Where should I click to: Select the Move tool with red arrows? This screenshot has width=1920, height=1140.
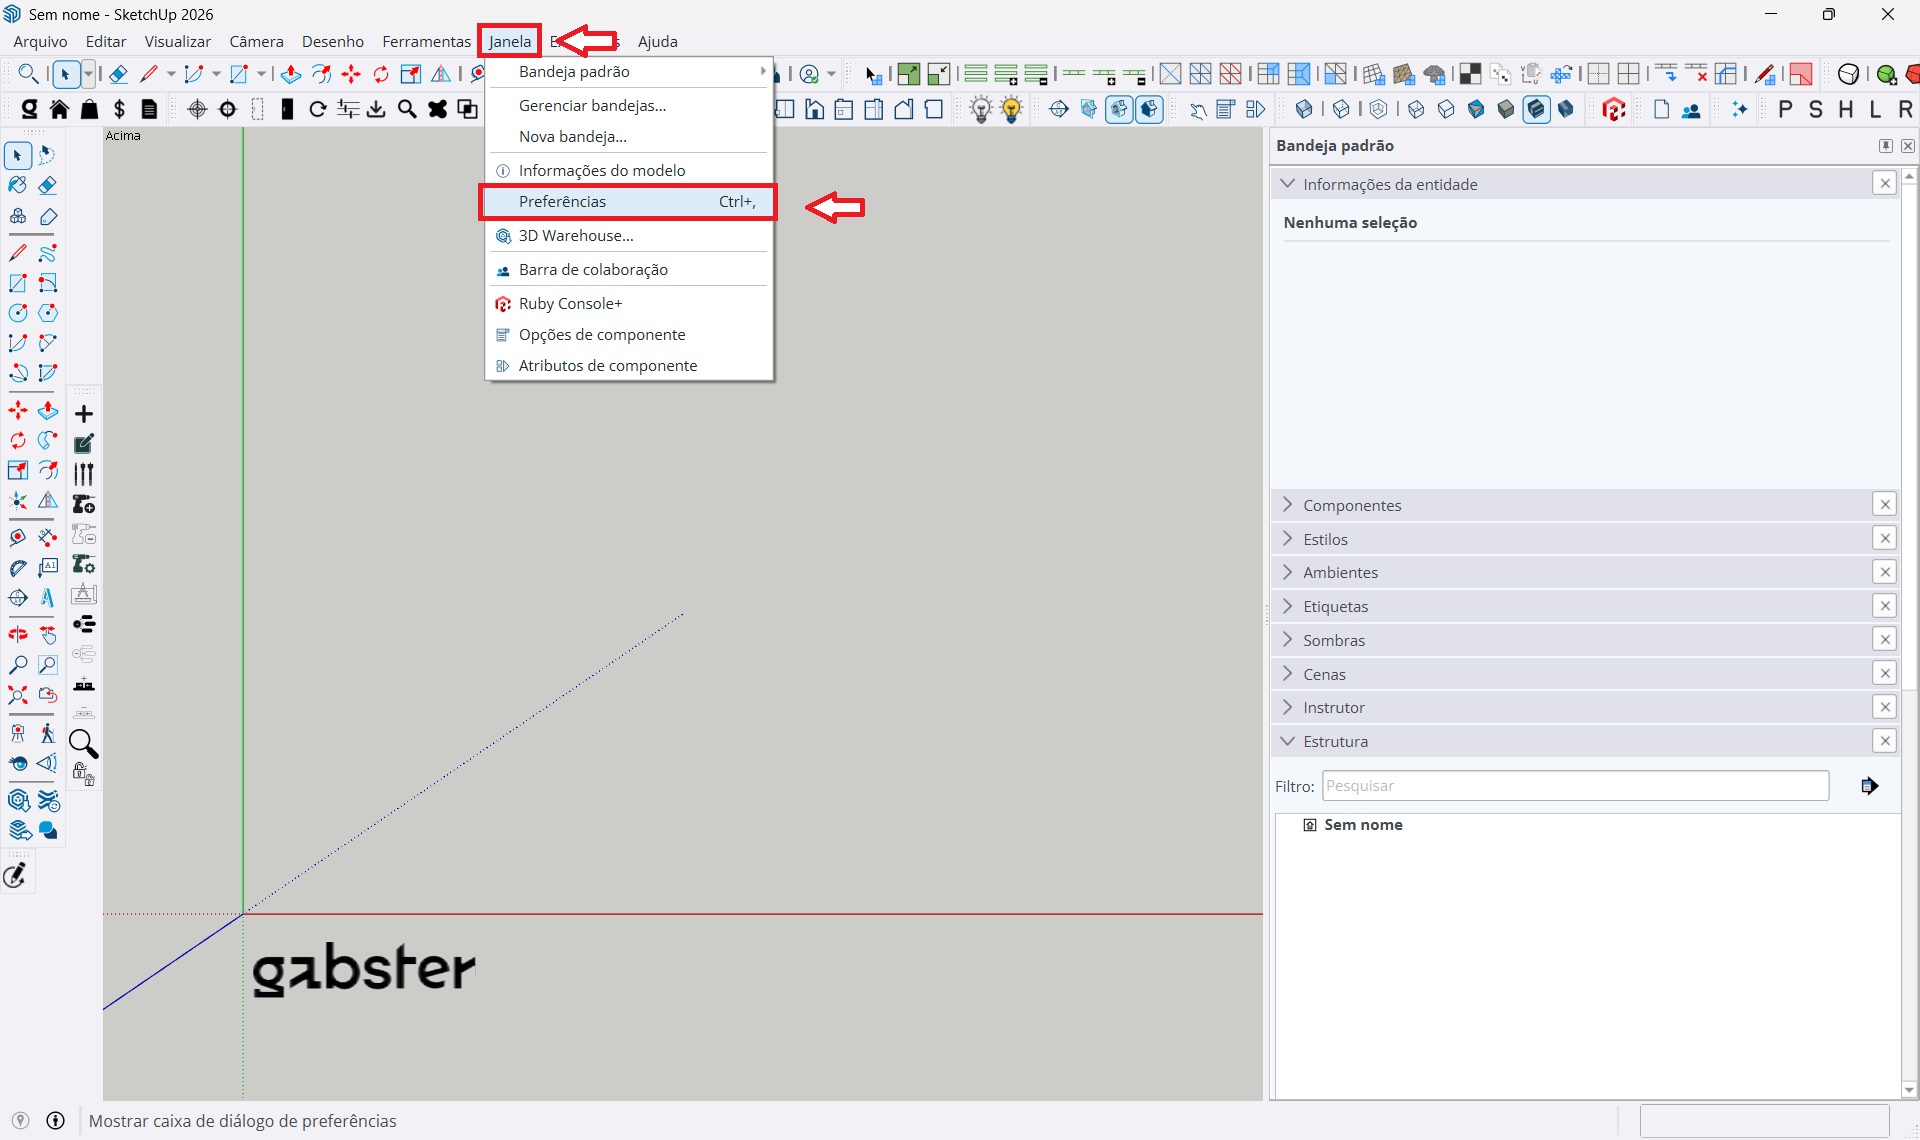[18, 411]
